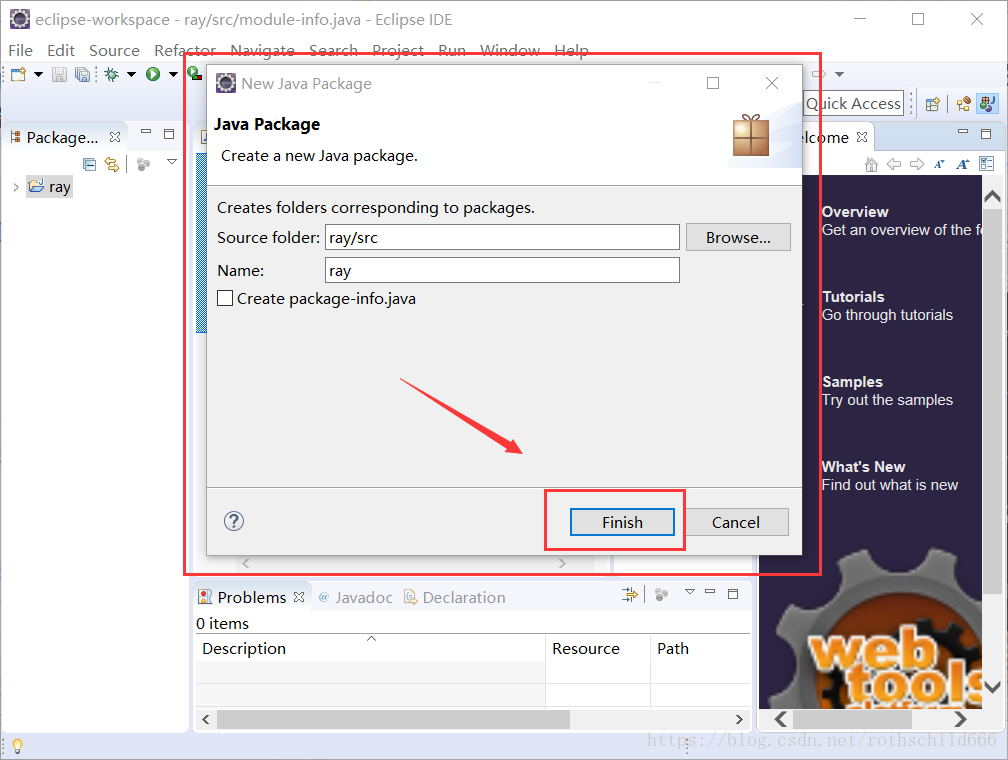The height and width of the screenshot is (760, 1008).
Task: Click Welcome navigate back arrow
Action: tap(894, 165)
